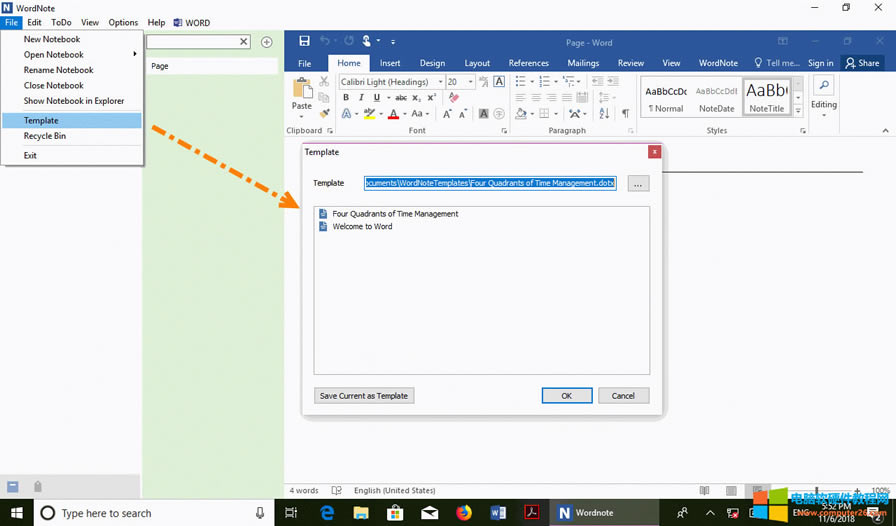Image resolution: width=896 pixels, height=526 pixels.
Task: Click the add page plus icon
Action: [267, 42]
